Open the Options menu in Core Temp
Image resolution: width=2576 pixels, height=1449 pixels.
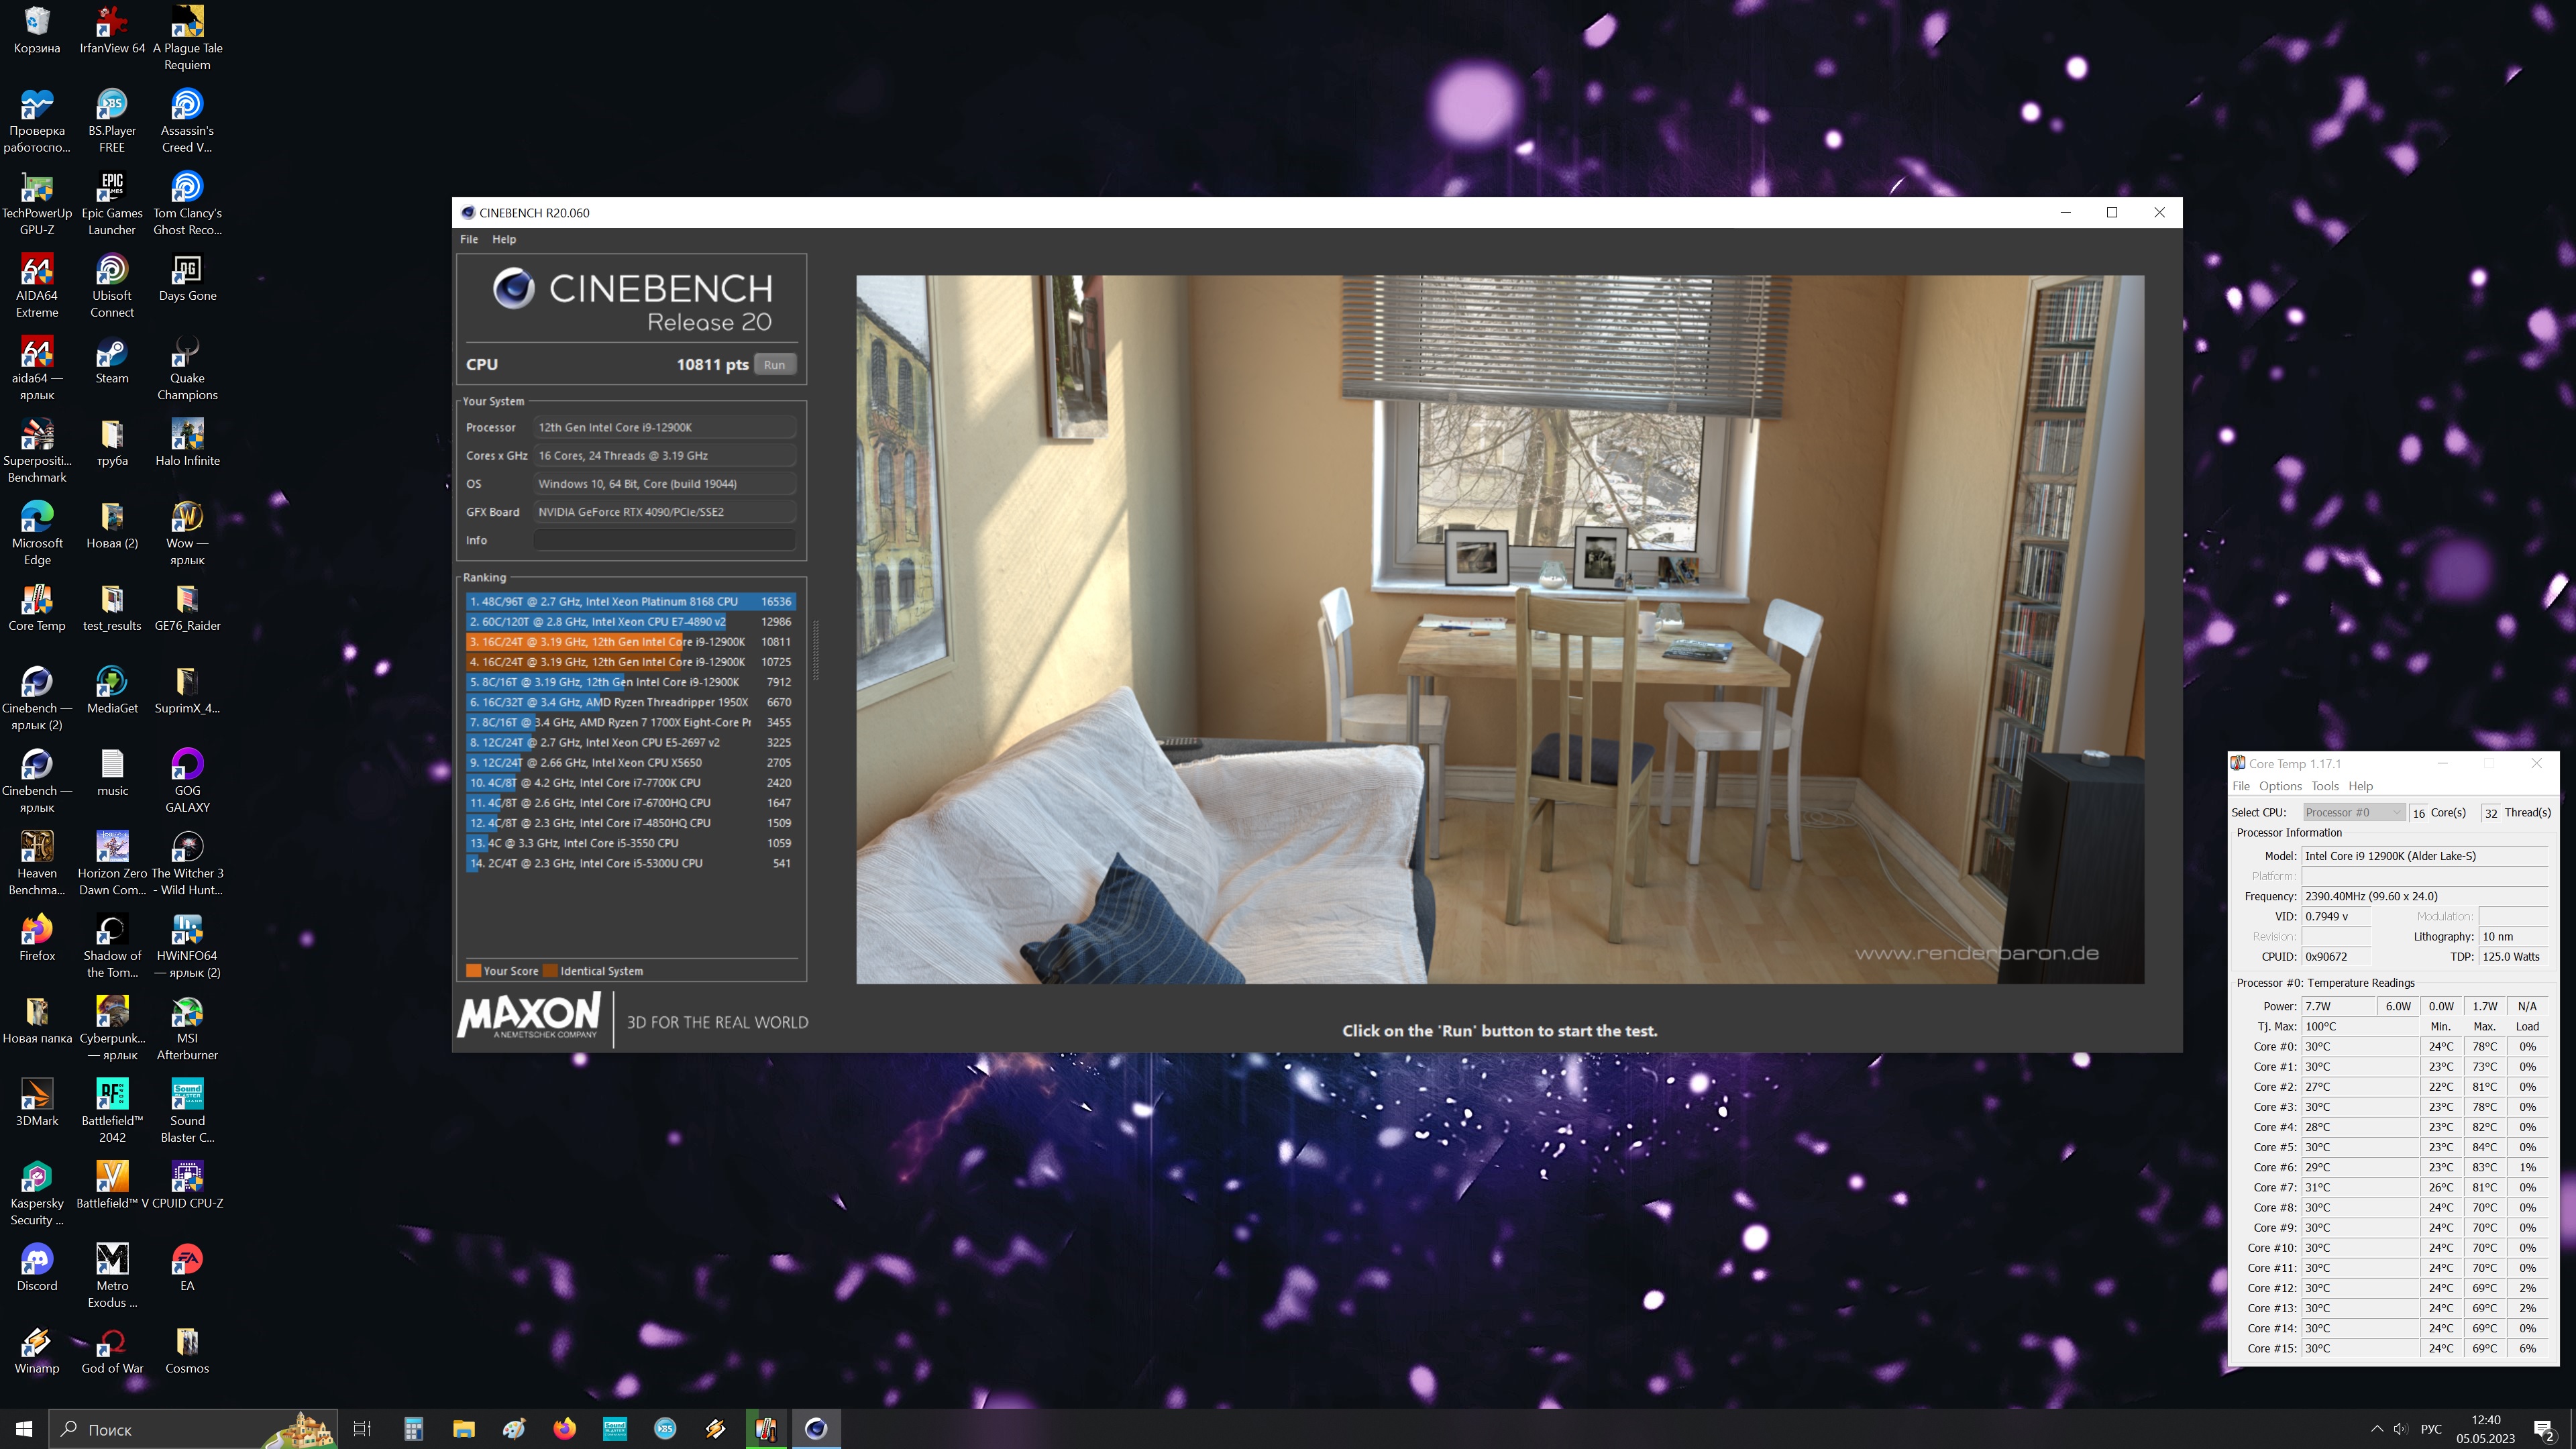[2280, 786]
